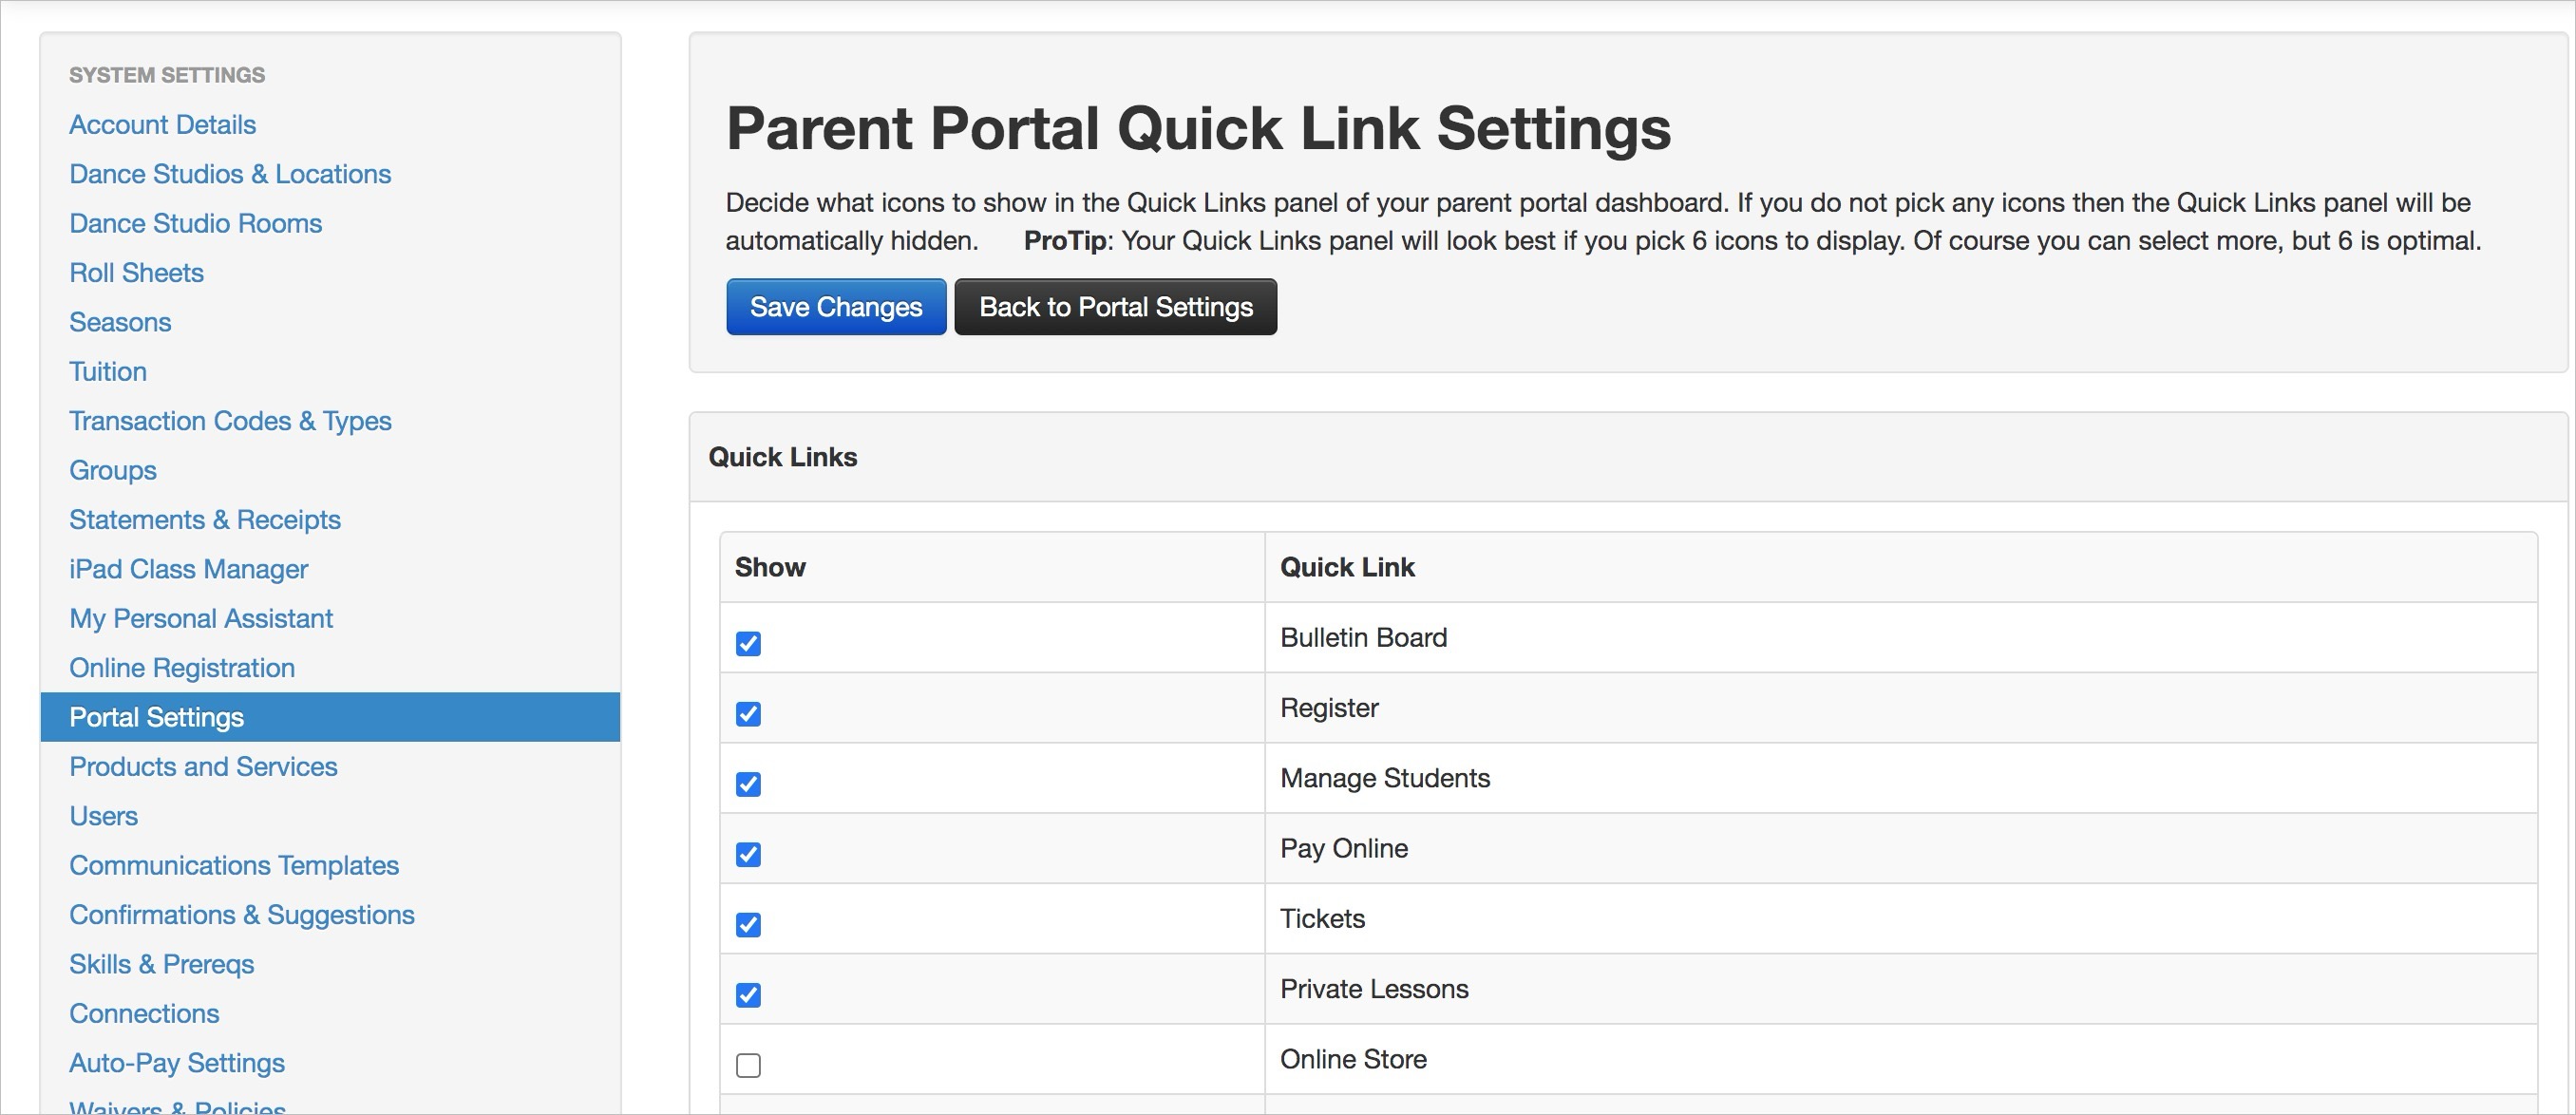Go to Products and Services
The height and width of the screenshot is (1115, 2576).
click(x=203, y=767)
